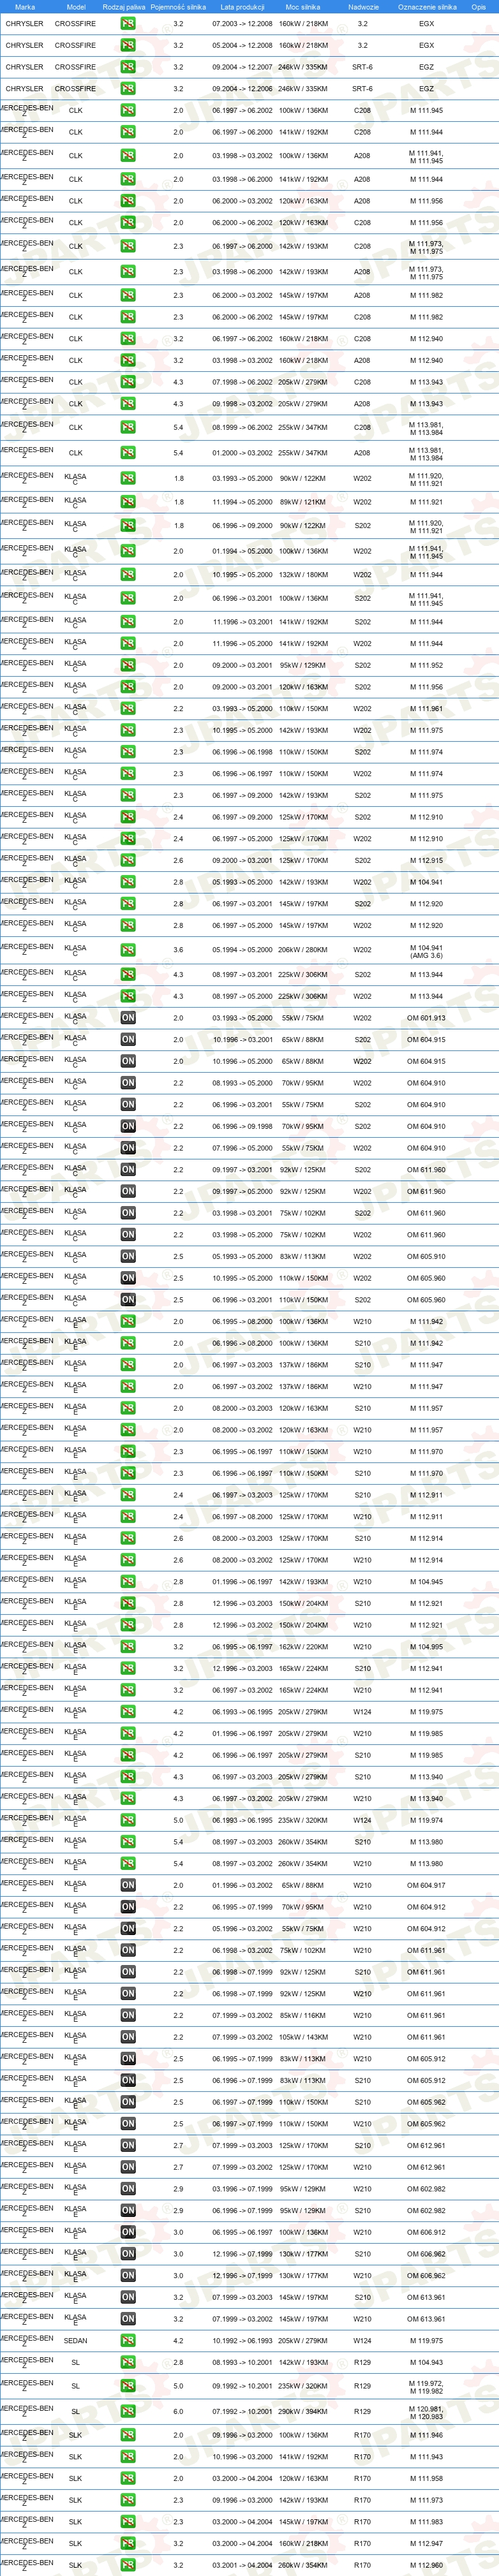Select the 05.2004 -> 12.2008 production years cell
The image size is (499, 2576).
click(242, 45)
